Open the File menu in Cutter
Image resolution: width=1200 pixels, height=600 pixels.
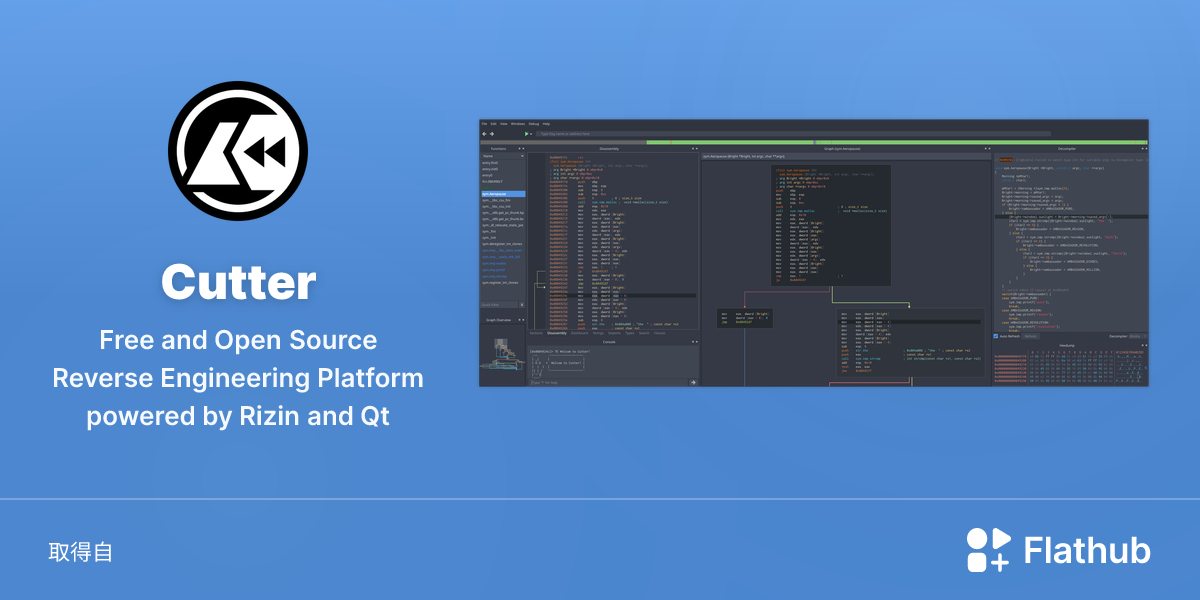[x=484, y=124]
